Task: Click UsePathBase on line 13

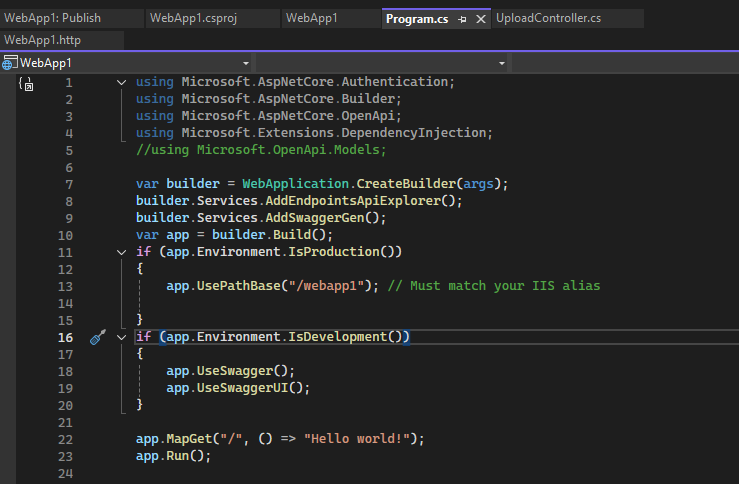Action: pos(238,286)
